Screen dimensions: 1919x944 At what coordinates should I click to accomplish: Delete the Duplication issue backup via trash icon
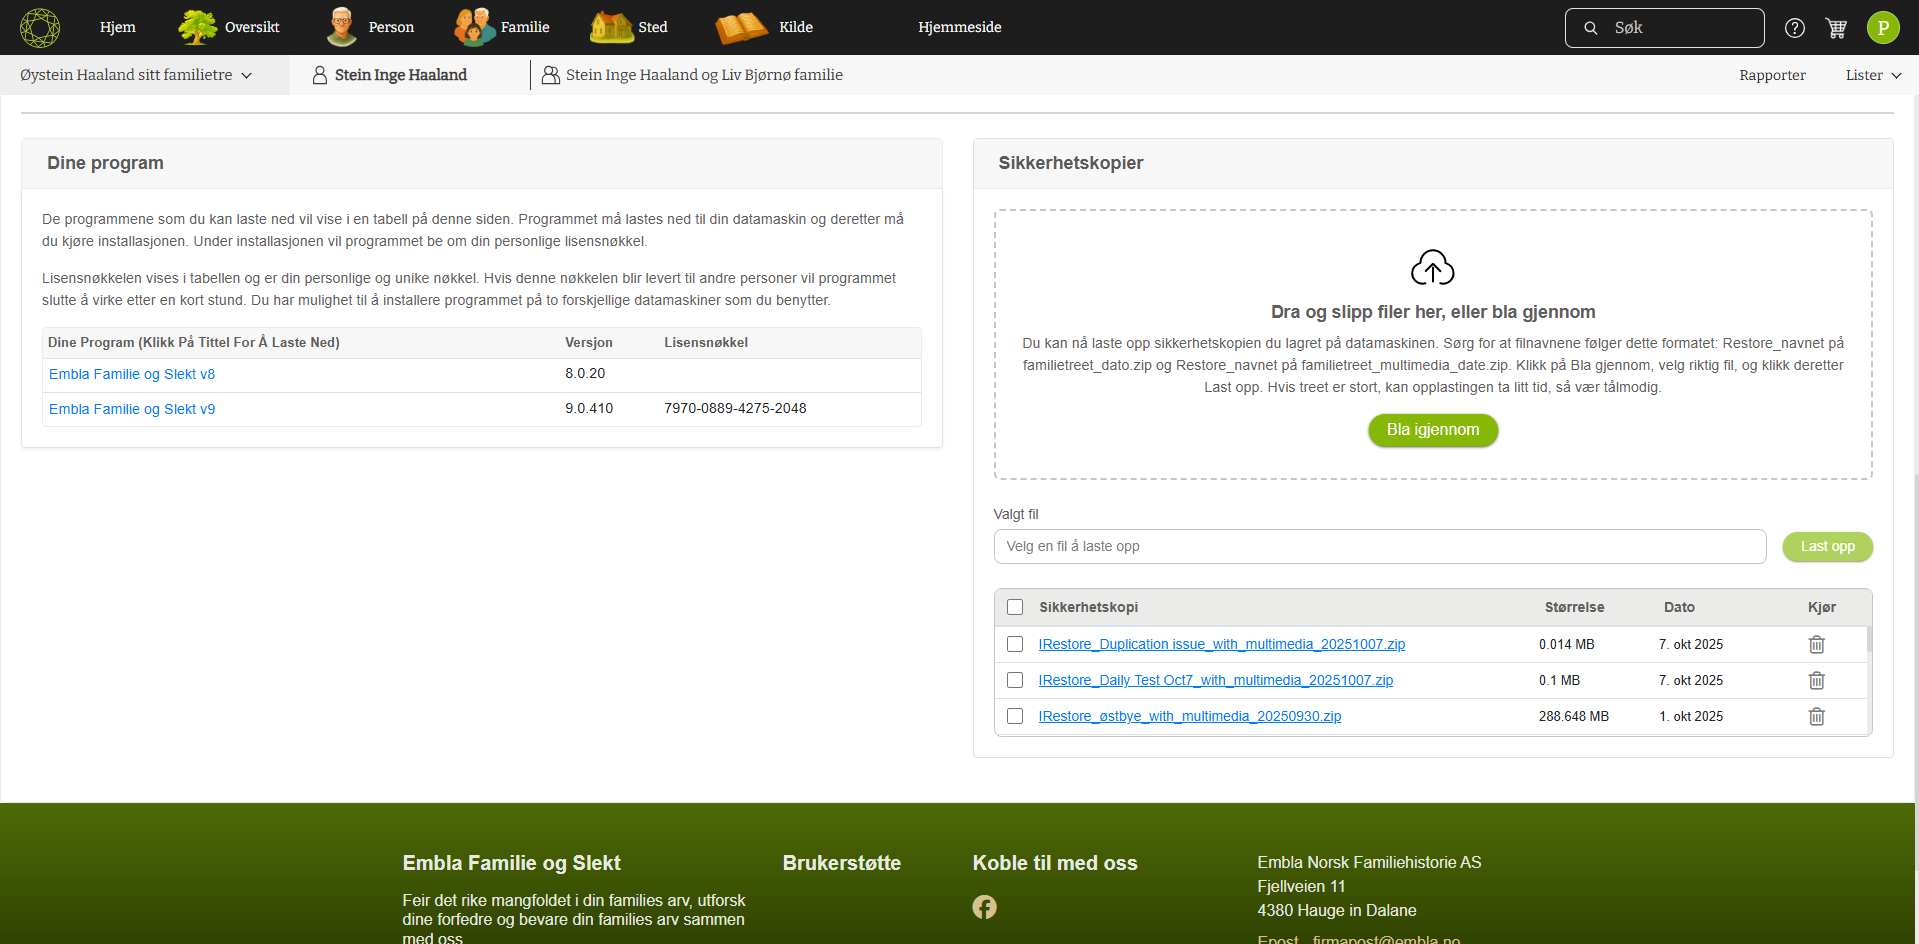click(x=1816, y=645)
